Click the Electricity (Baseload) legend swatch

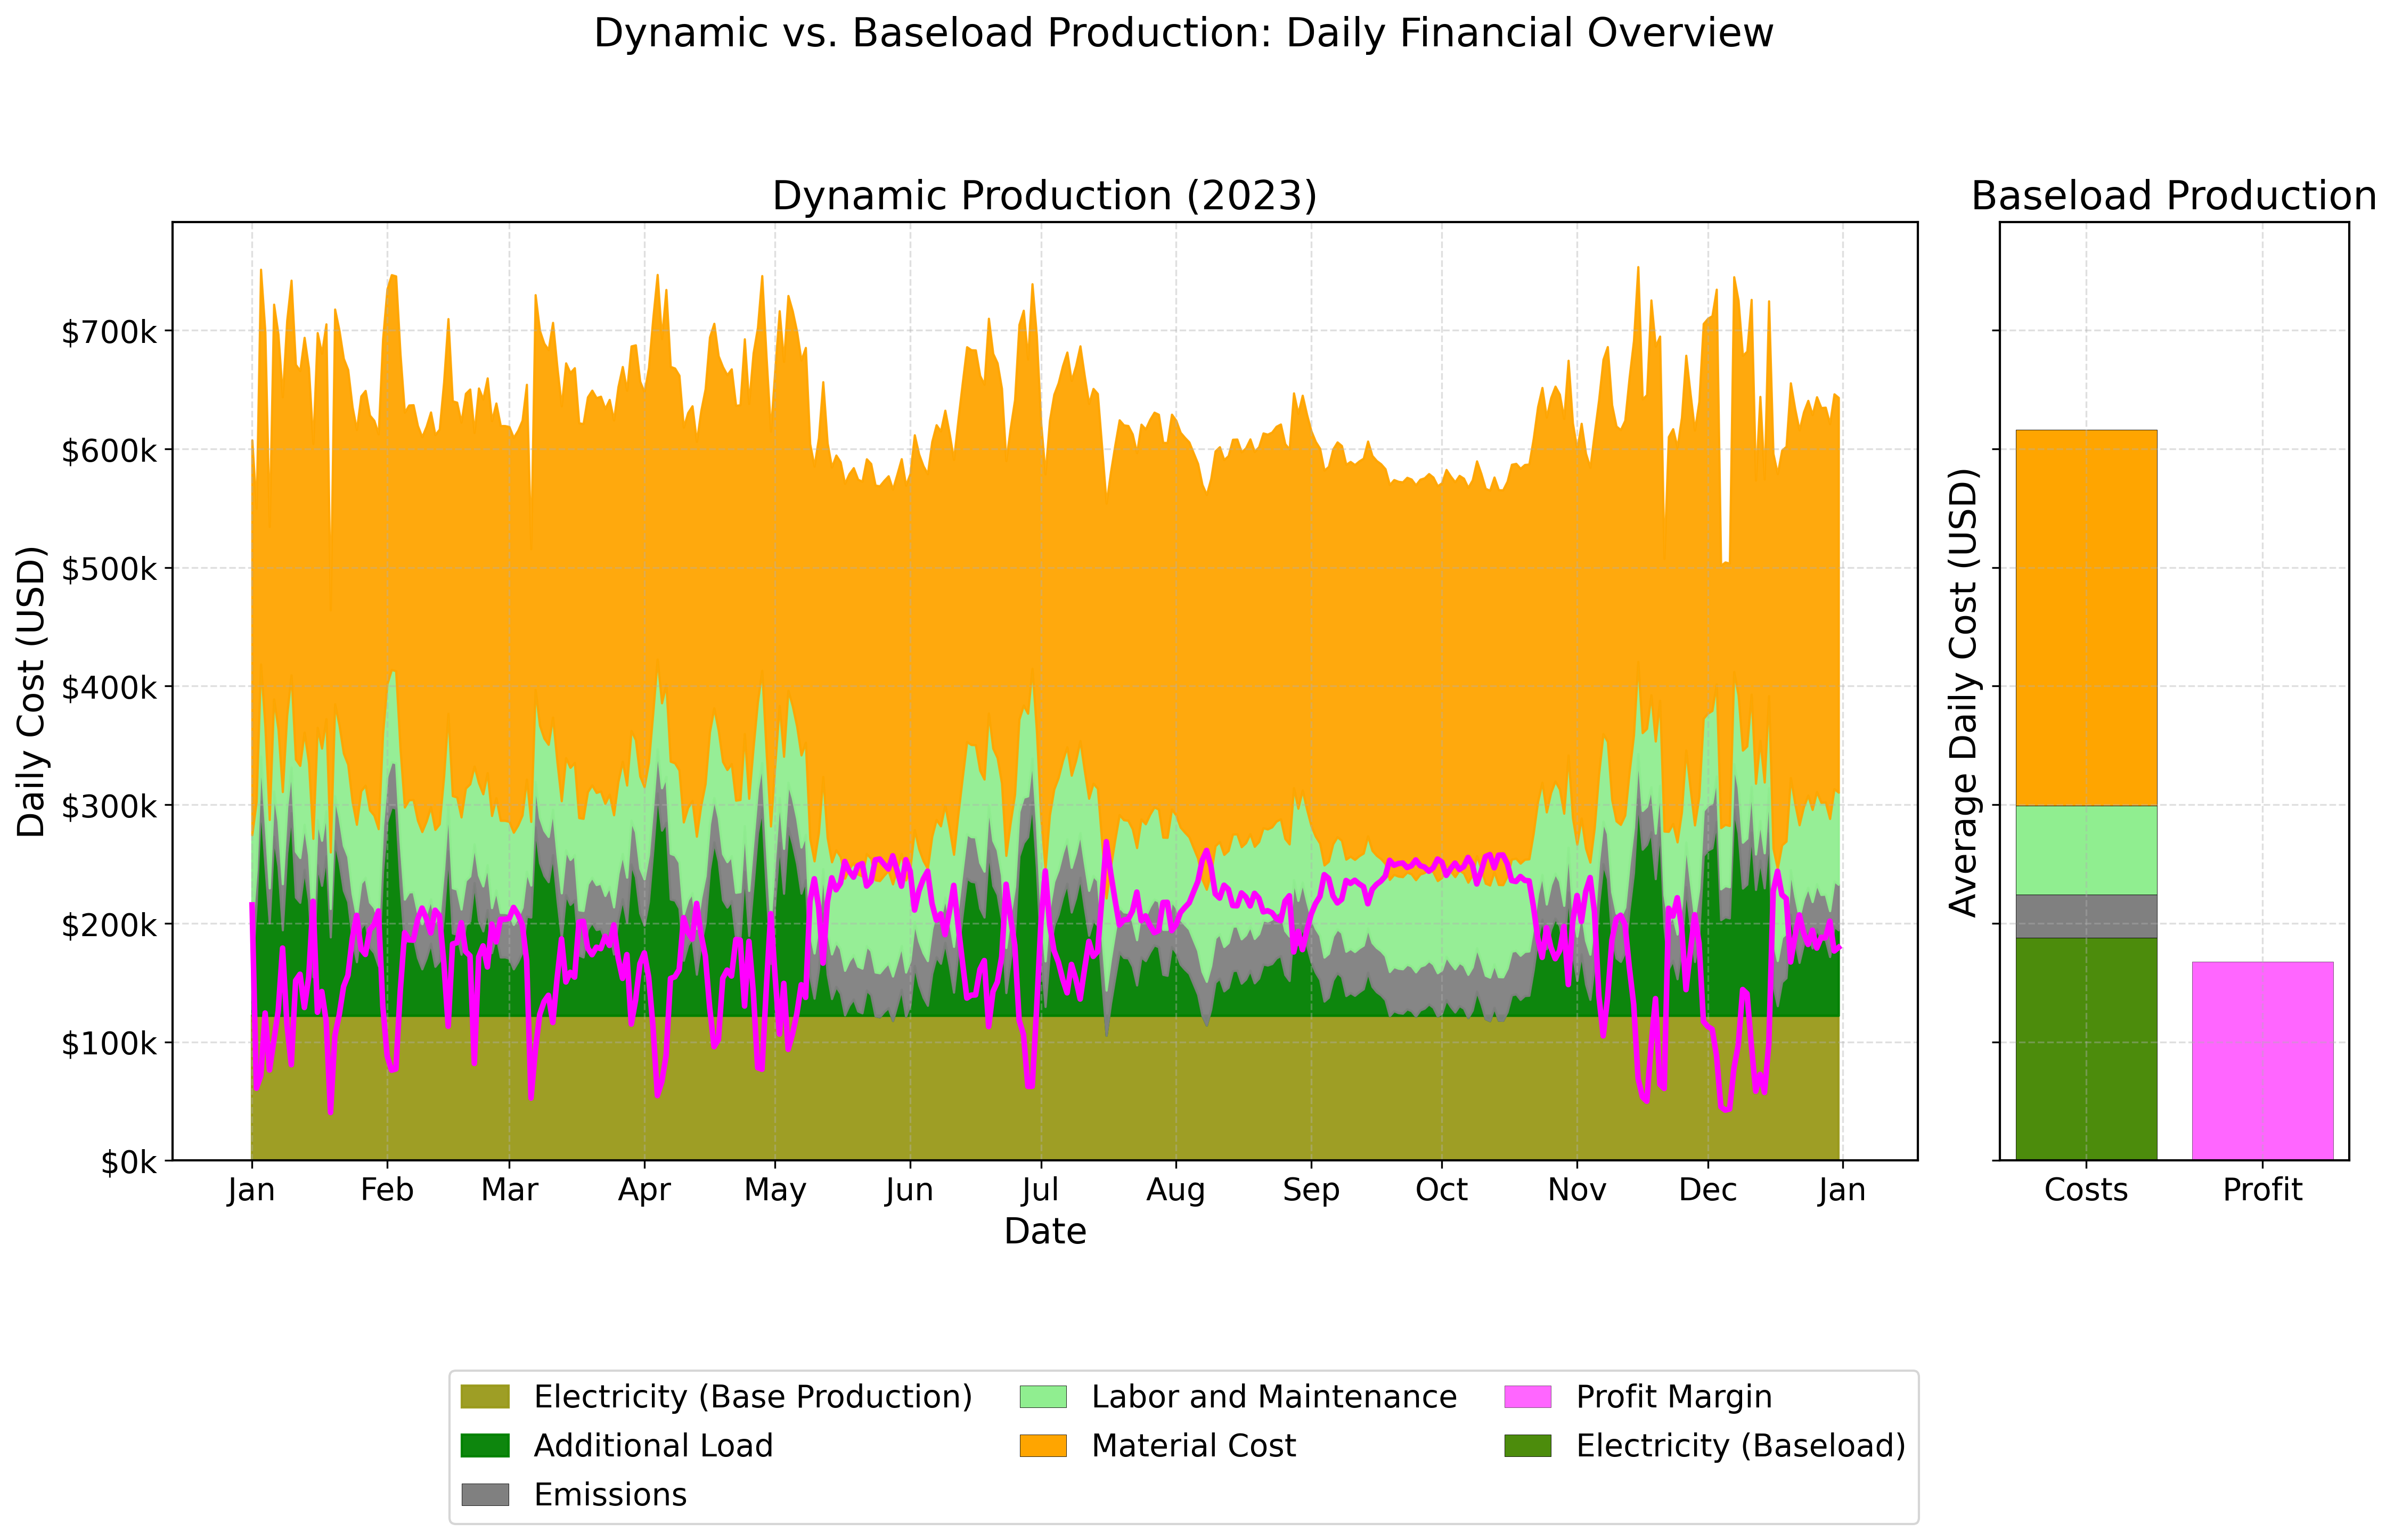1528,1446
